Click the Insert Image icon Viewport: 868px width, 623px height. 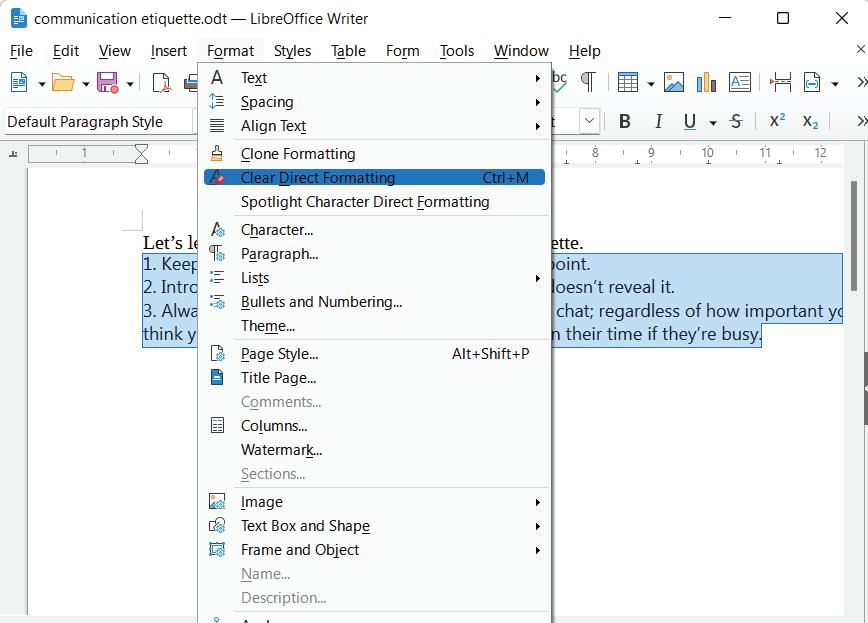673,83
